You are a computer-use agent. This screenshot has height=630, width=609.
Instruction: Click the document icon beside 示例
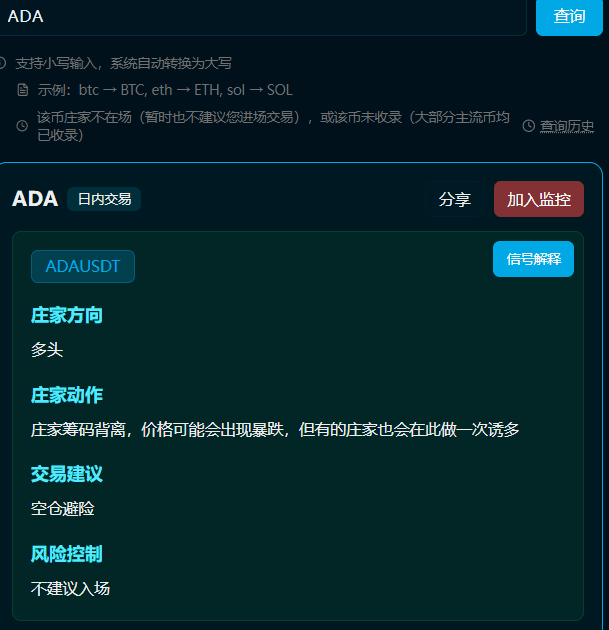[23, 90]
